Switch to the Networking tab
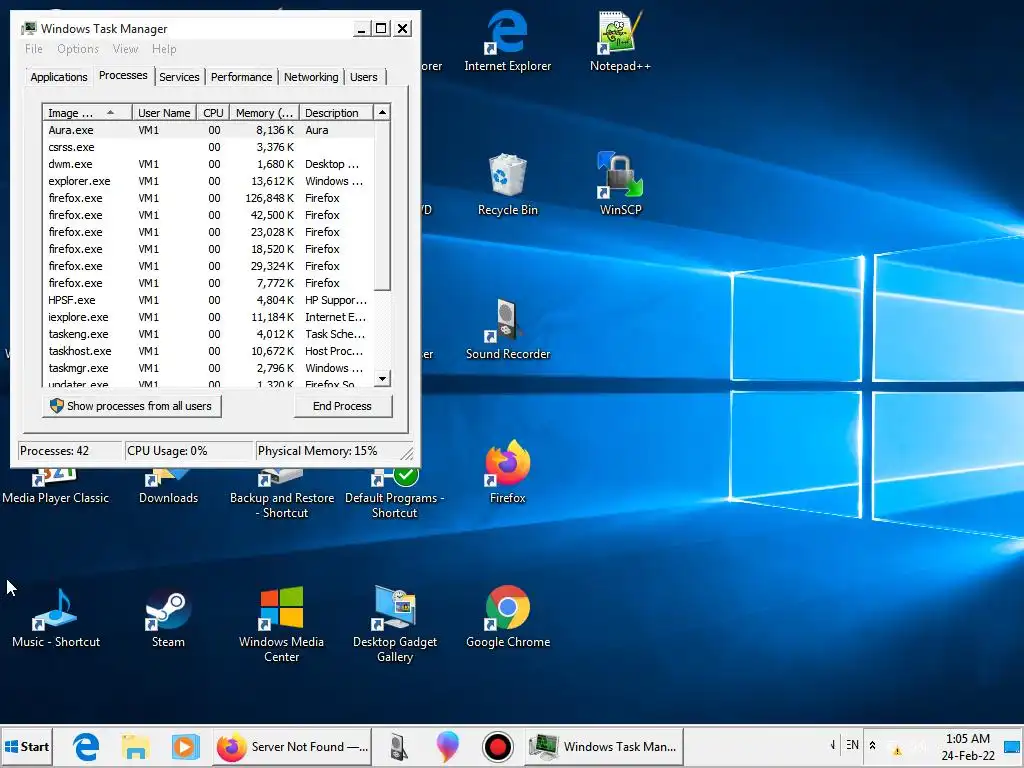This screenshot has height=768, width=1024. (311, 77)
